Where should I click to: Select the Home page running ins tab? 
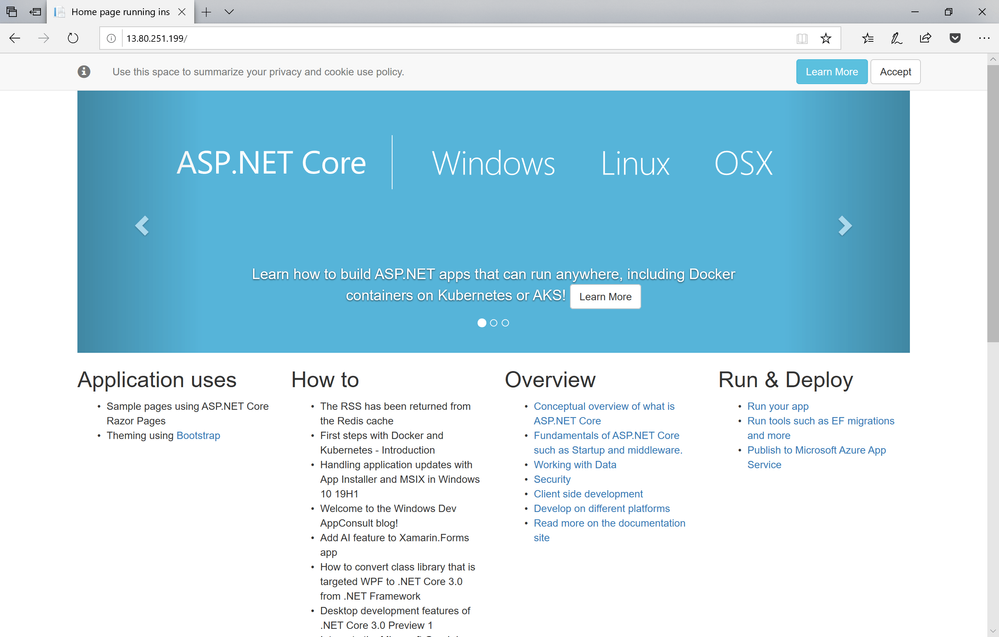[x=120, y=11]
